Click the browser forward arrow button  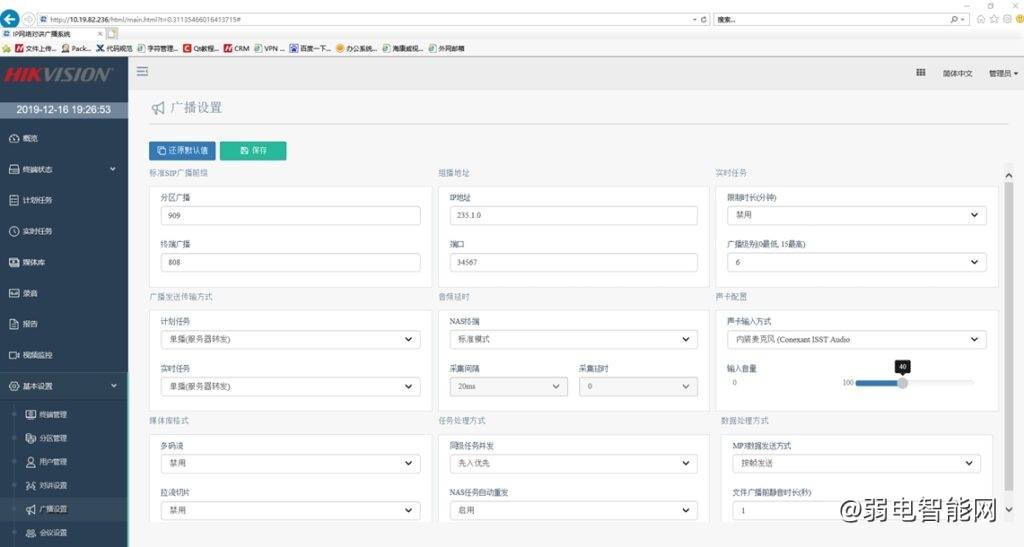coord(28,20)
